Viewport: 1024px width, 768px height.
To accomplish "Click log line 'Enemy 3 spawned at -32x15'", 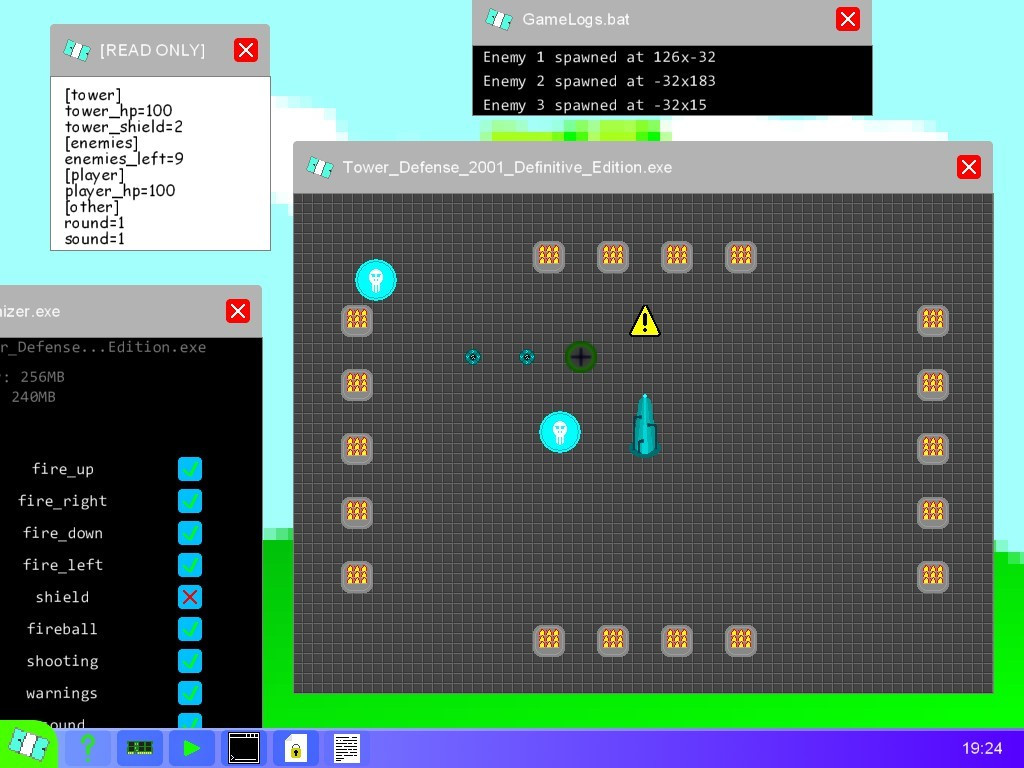I will coord(594,104).
